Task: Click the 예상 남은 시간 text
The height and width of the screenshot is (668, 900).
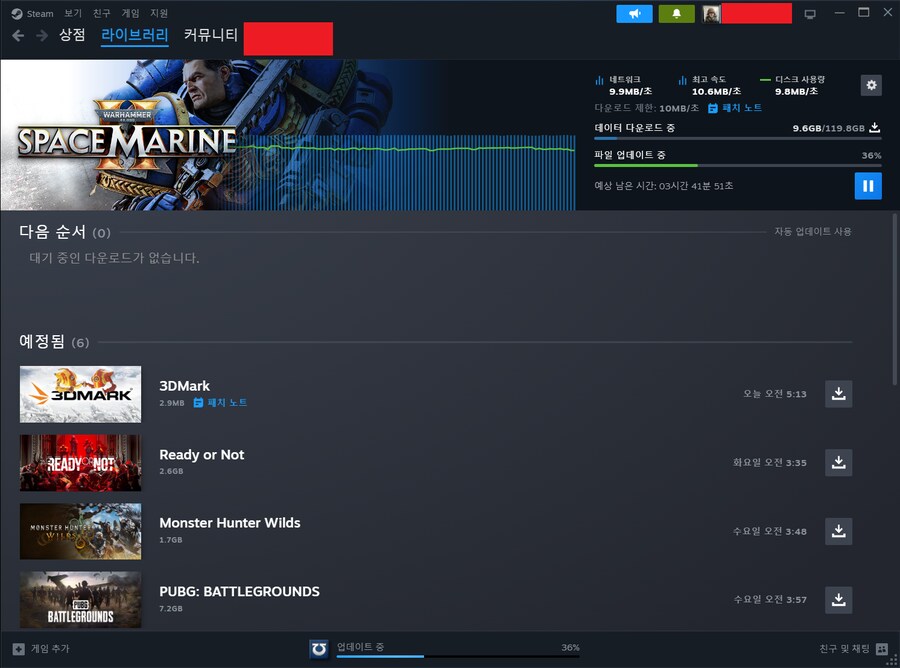Action: coord(664,186)
